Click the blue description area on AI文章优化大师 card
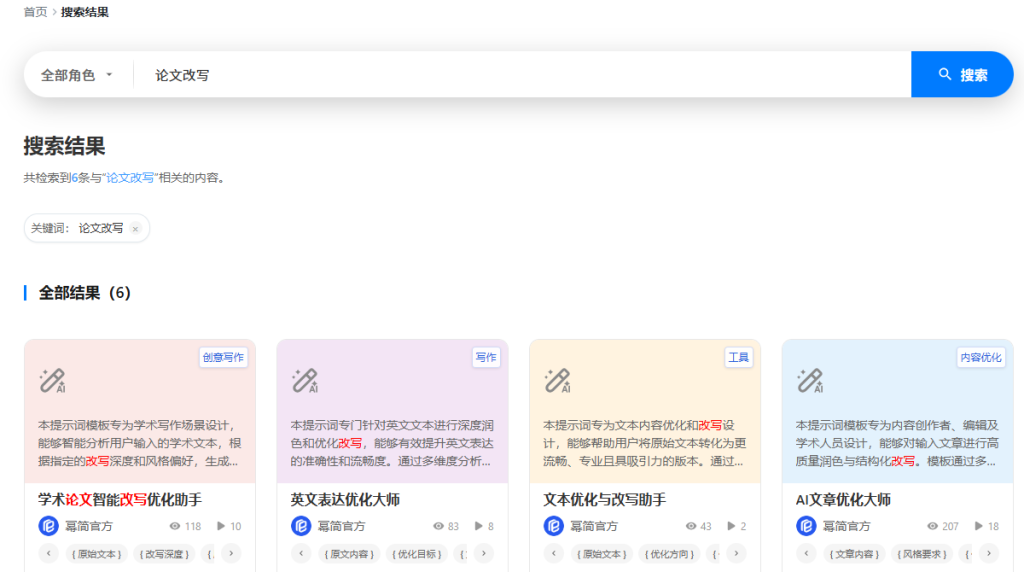This screenshot has width=1024, height=572. [x=897, y=443]
